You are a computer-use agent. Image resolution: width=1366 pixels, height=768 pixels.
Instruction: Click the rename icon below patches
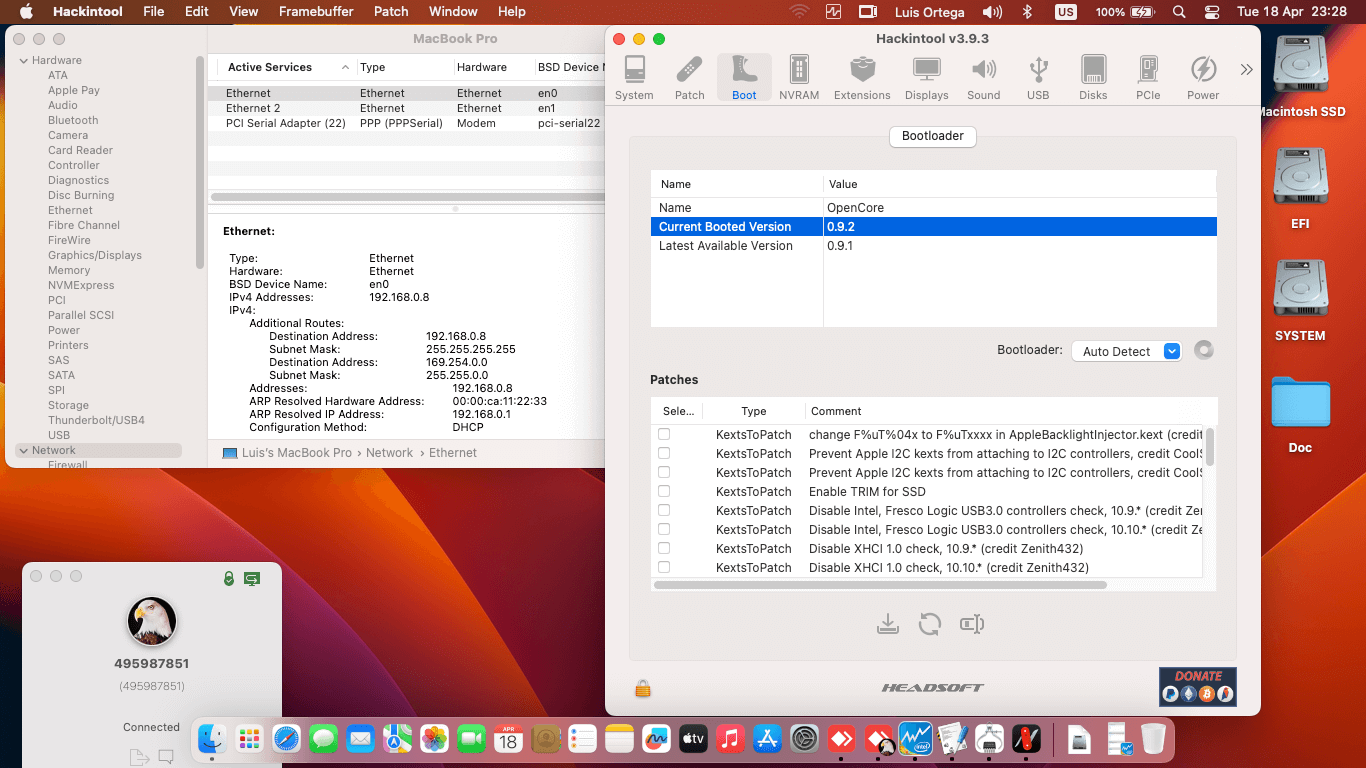click(x=972, y=624)
